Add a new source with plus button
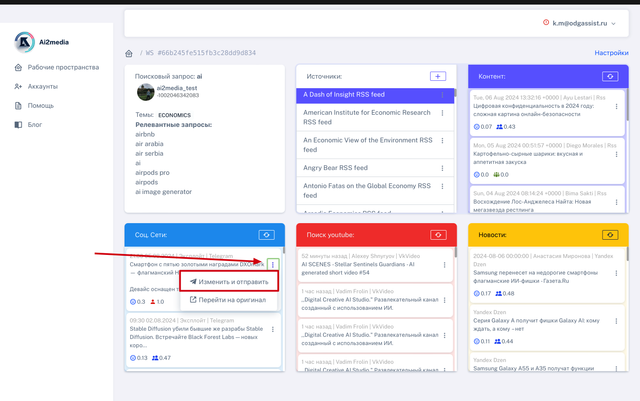The image size is (640, 401). point(437,76)
